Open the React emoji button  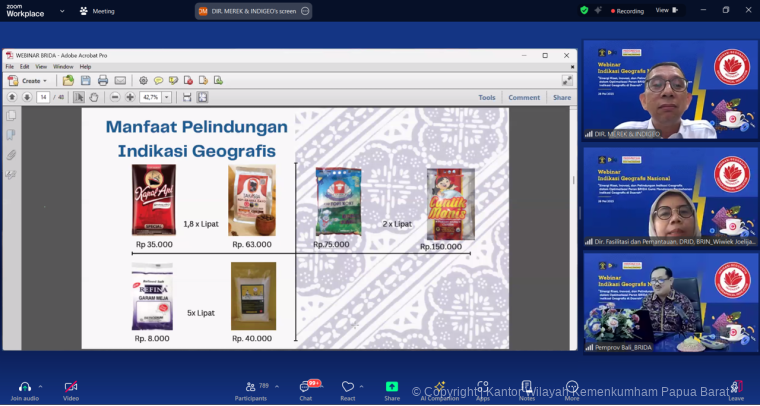click(347, 387)
